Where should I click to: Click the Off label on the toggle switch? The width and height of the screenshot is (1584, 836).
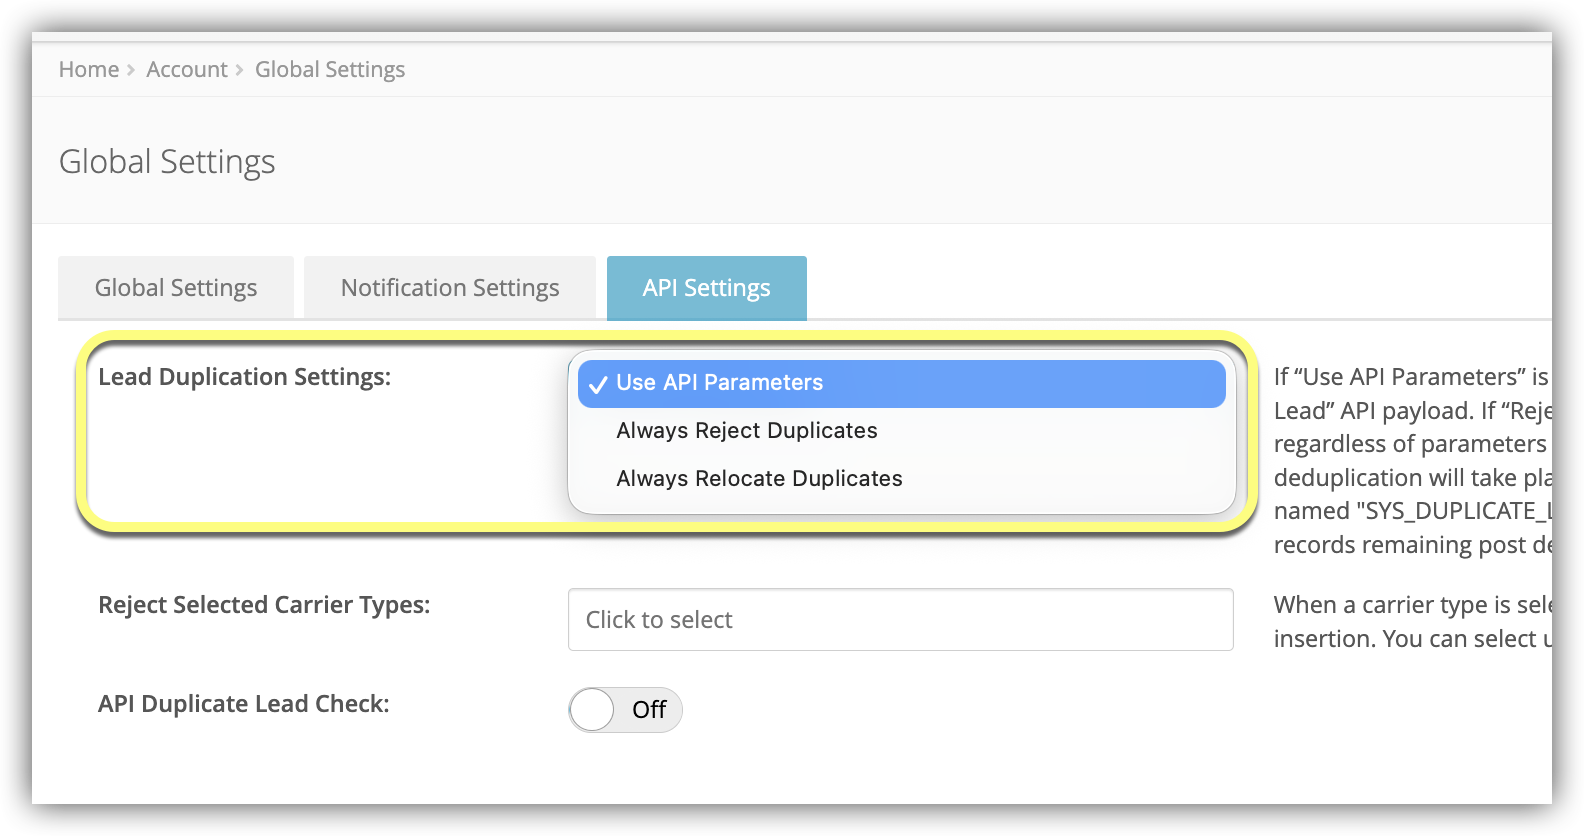tap(649, 710)
